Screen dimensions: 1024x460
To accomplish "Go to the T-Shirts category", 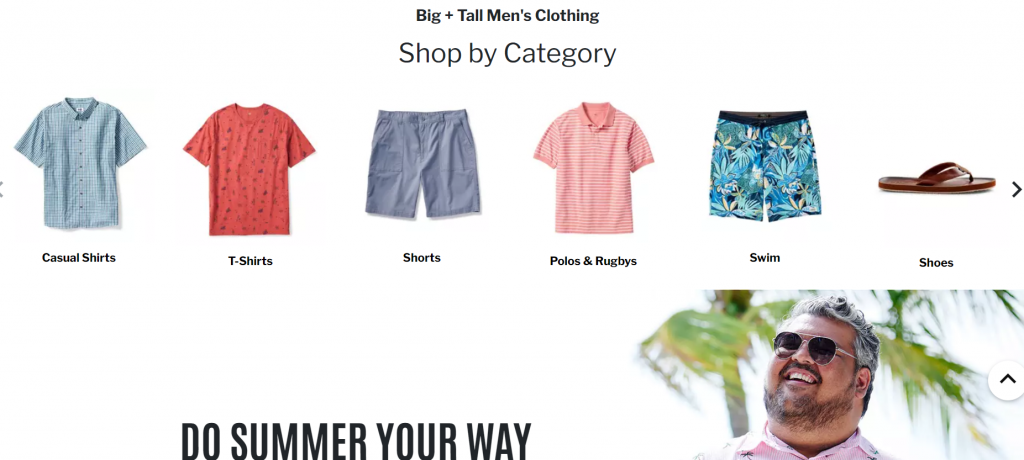I will pos(250,261).
